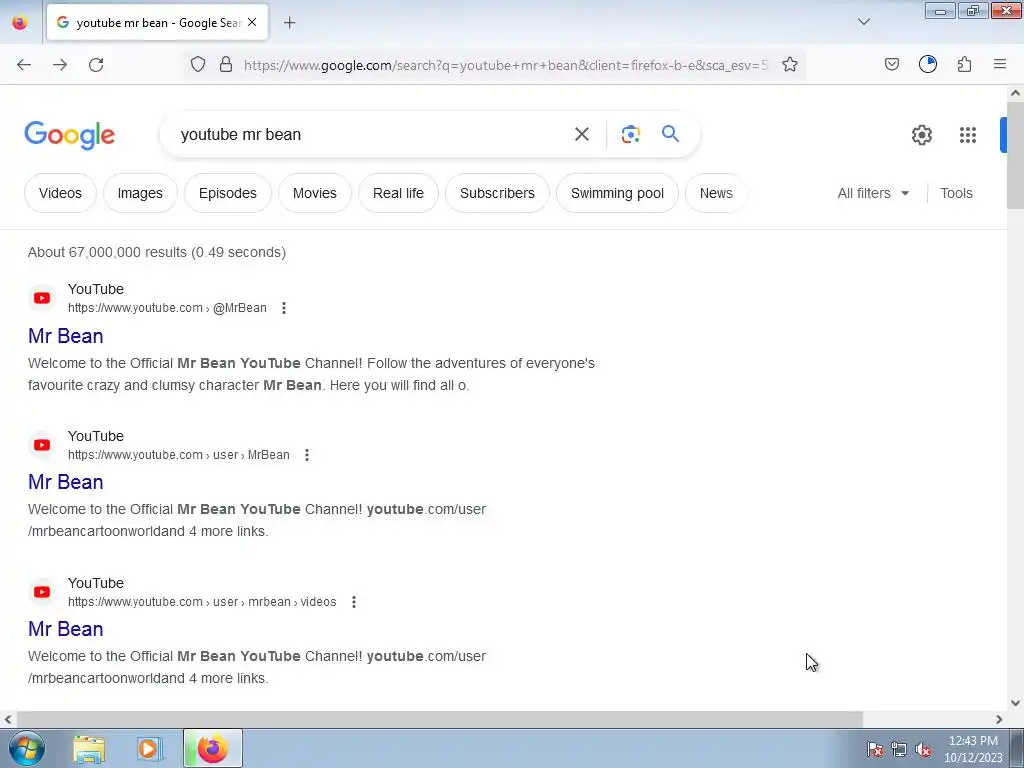The image size is (1024, 768).
Task: Select the Real life filter chip
Action: point(398,193)
